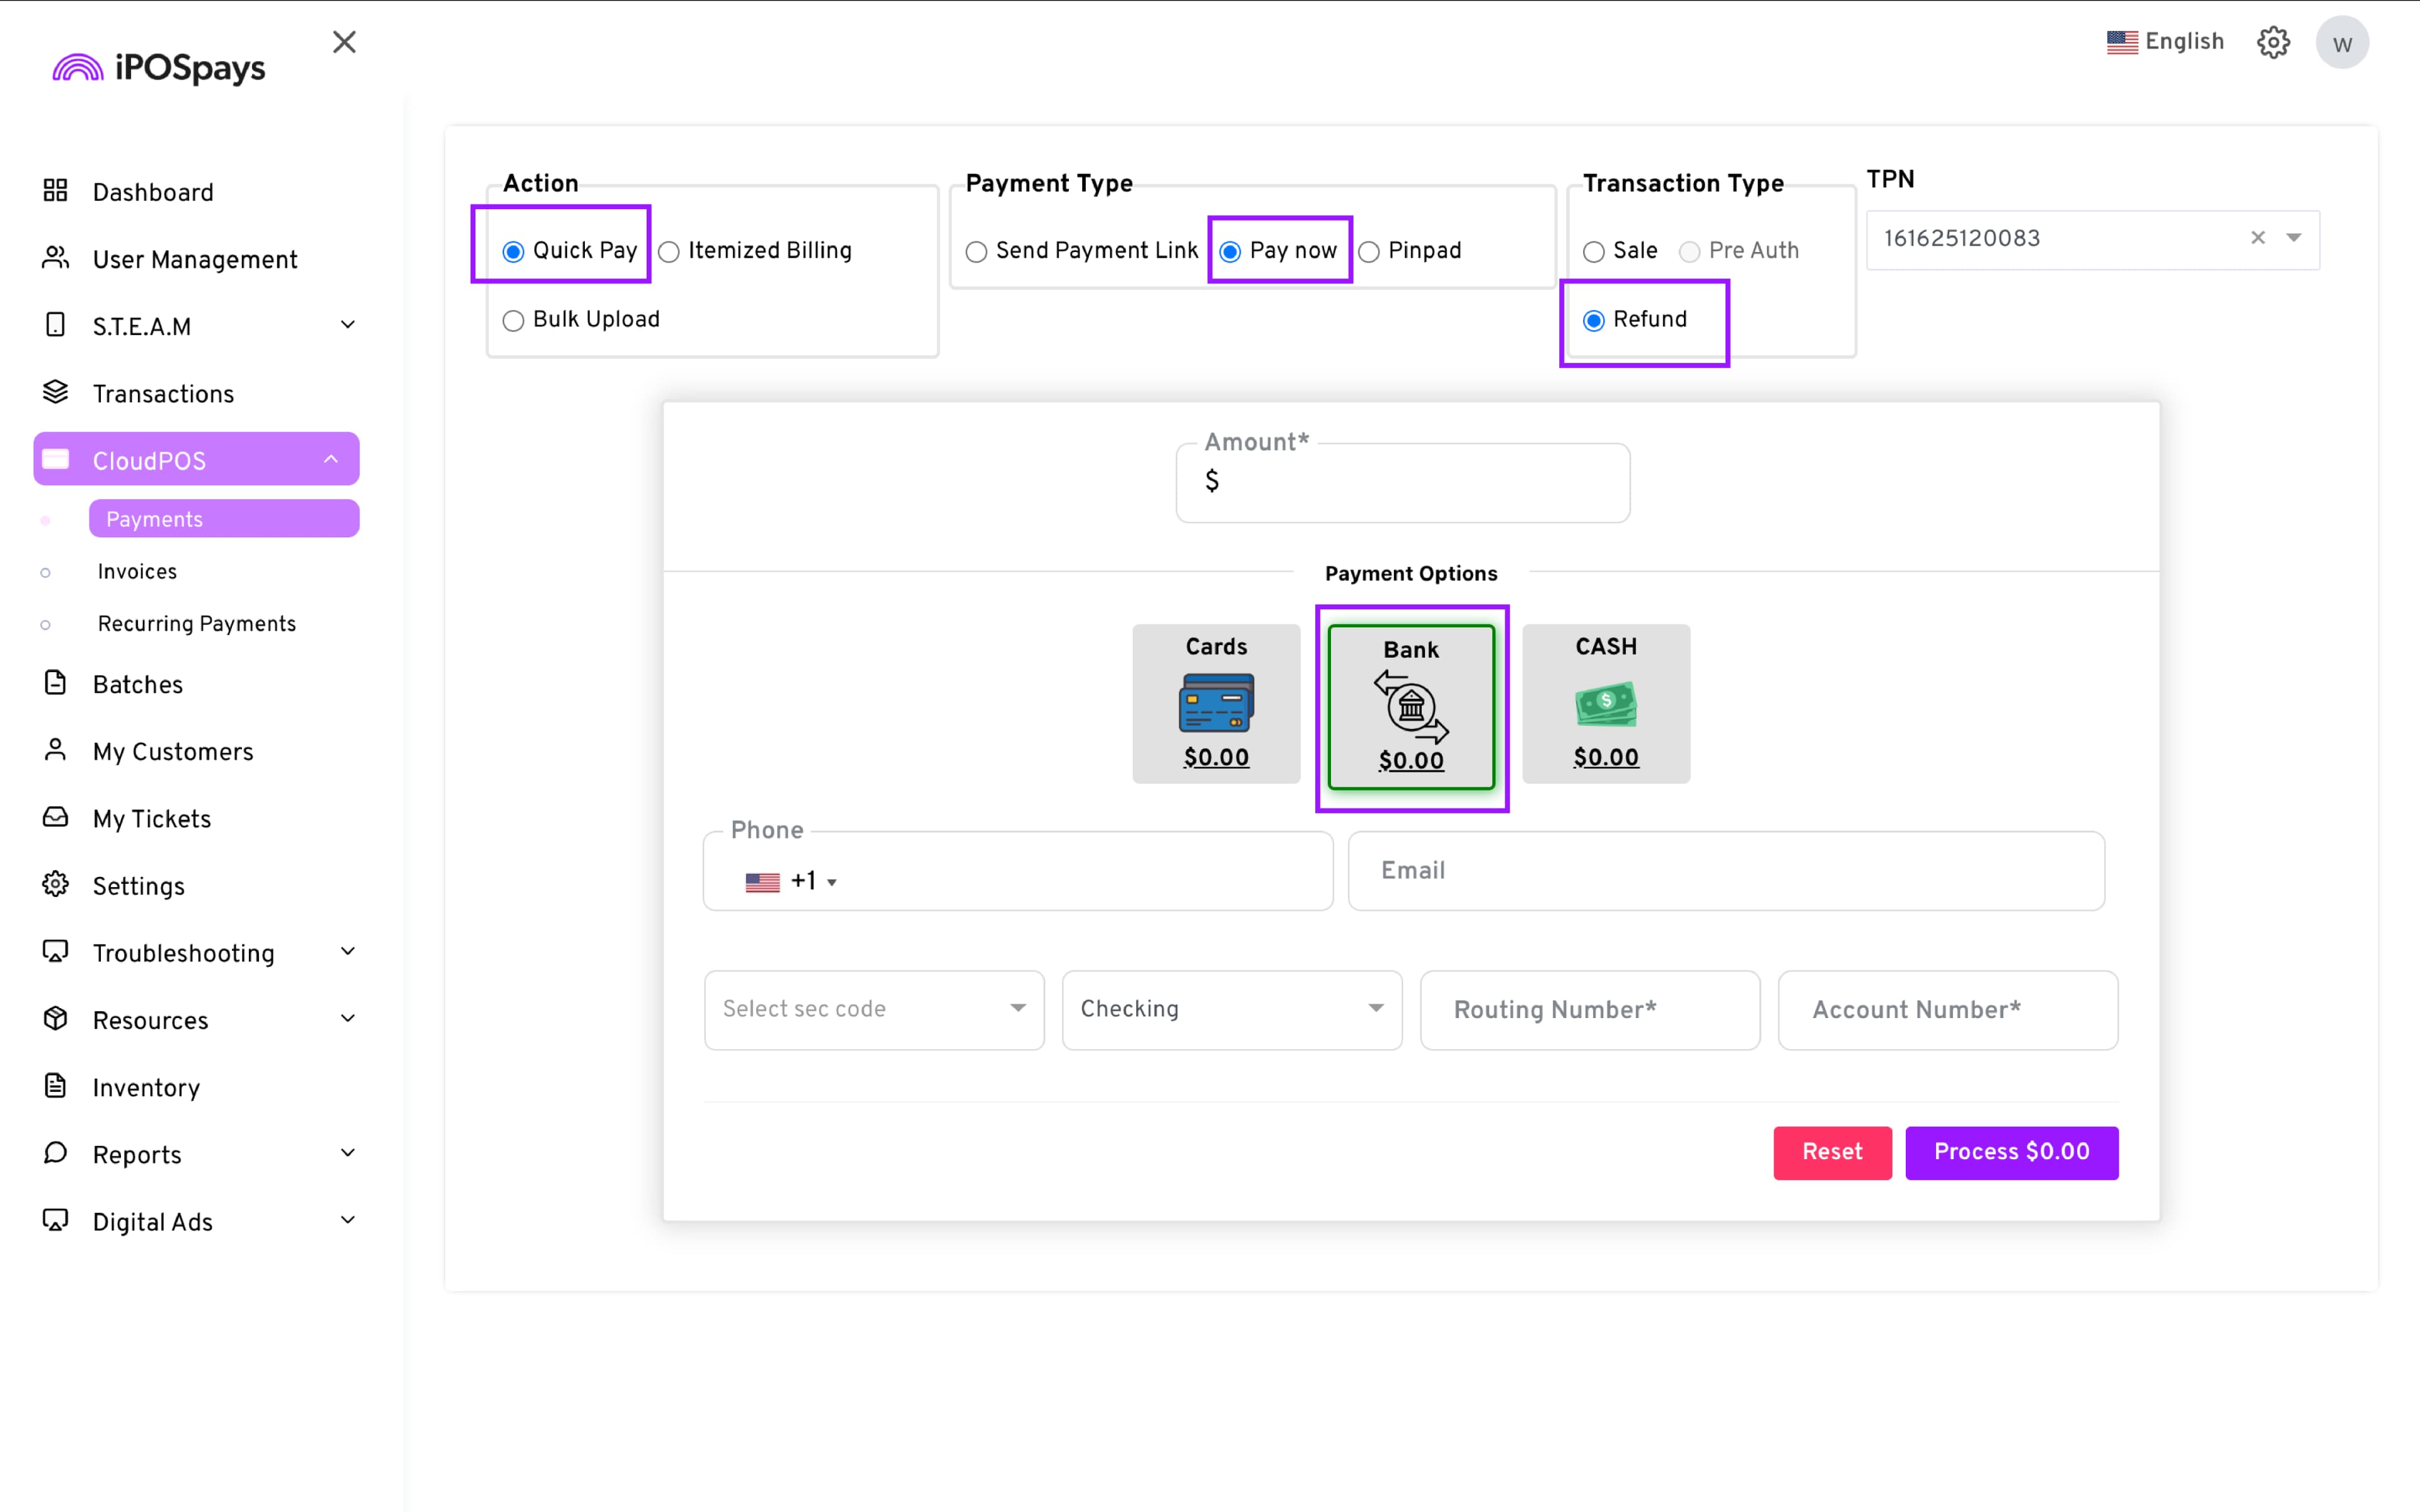Choose the Send Payment Link option

coord(977,251)
